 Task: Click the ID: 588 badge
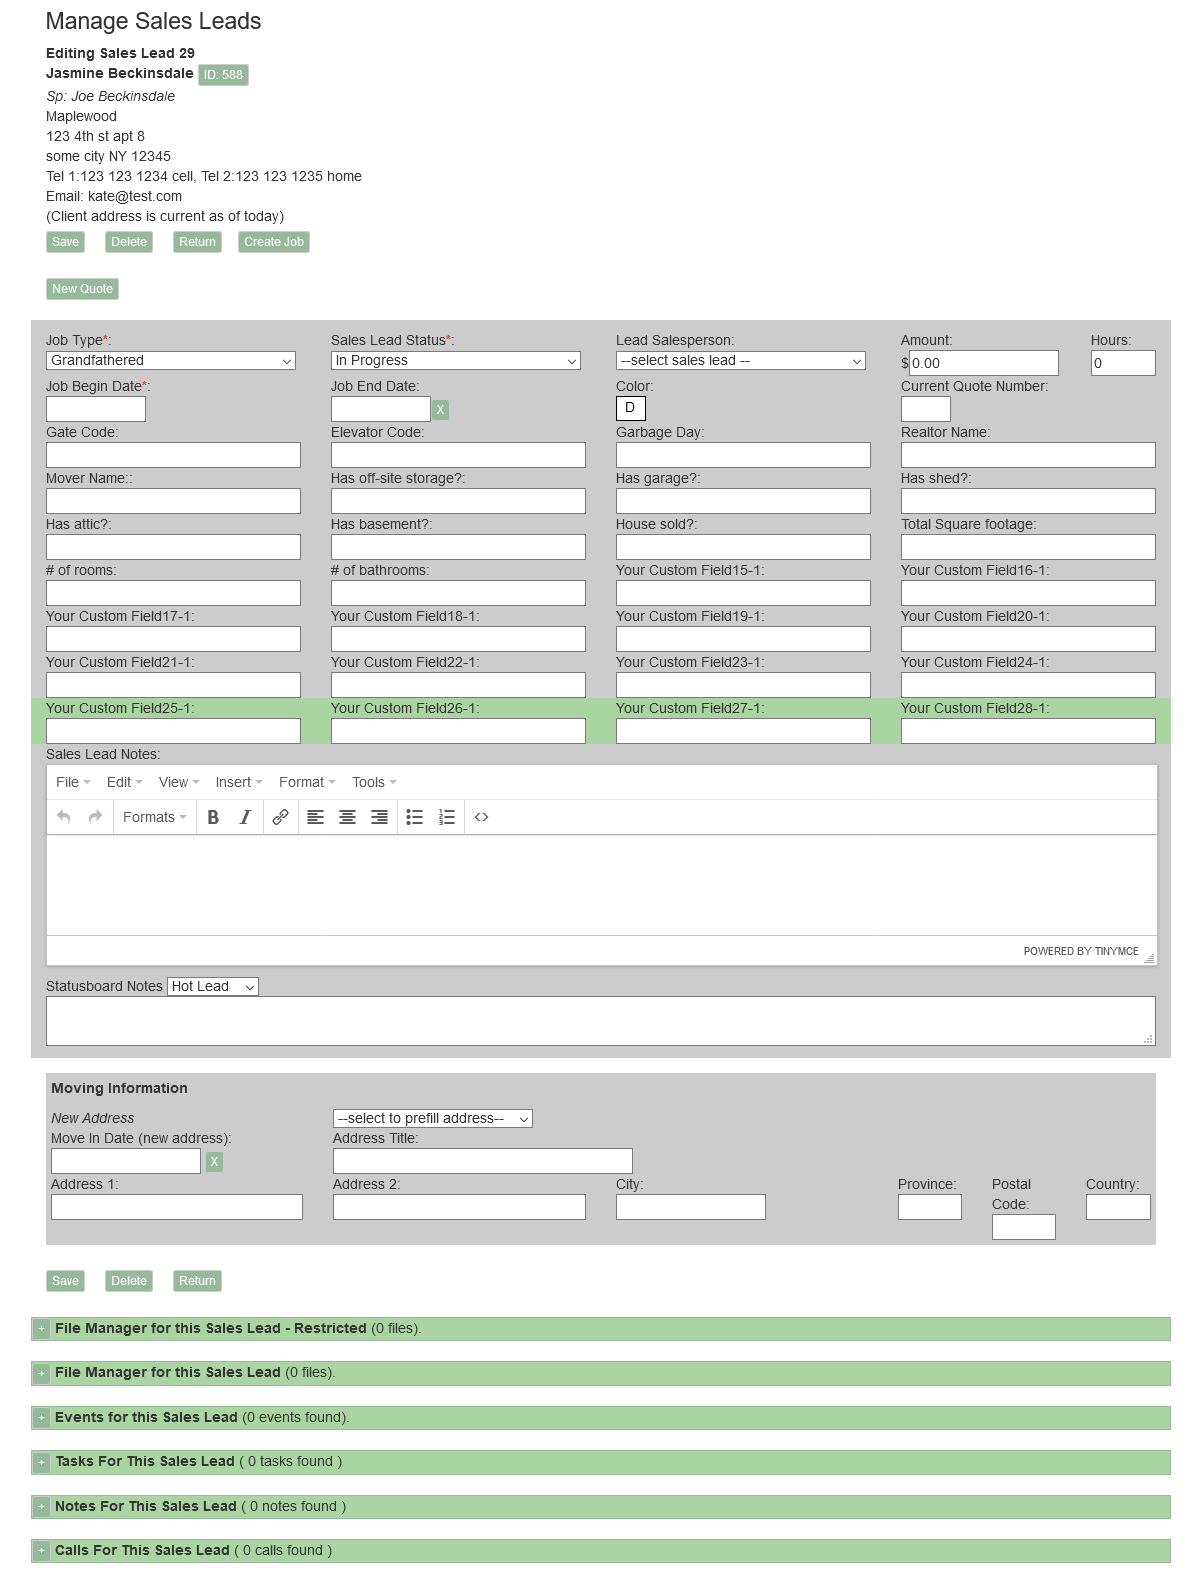223,75
